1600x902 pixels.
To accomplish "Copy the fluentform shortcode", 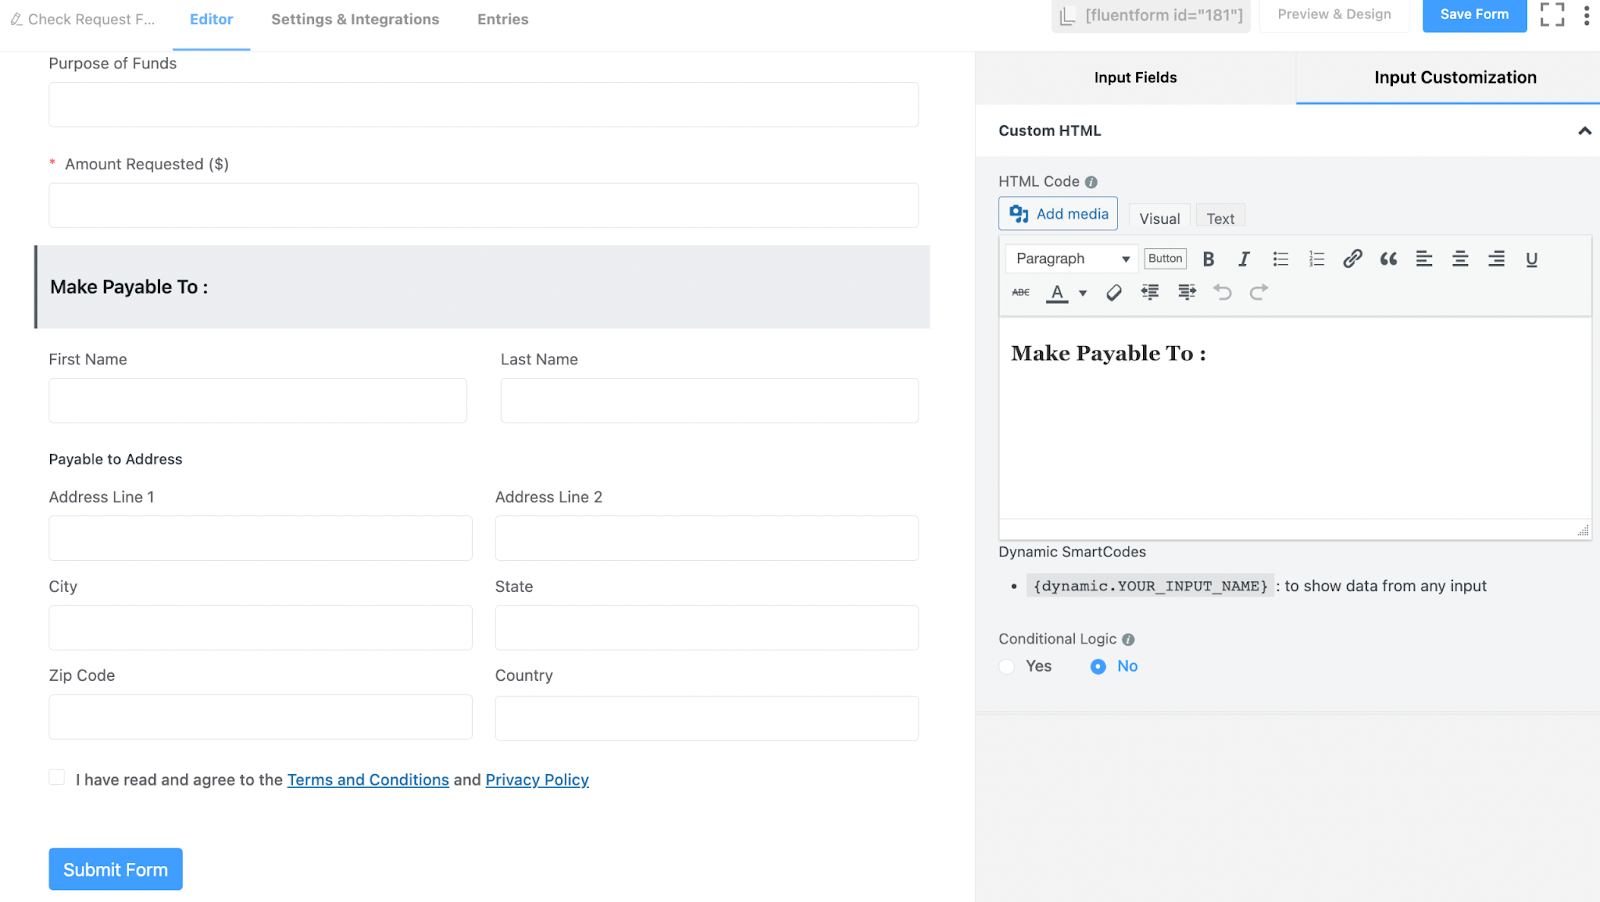I will [1151, 15].
